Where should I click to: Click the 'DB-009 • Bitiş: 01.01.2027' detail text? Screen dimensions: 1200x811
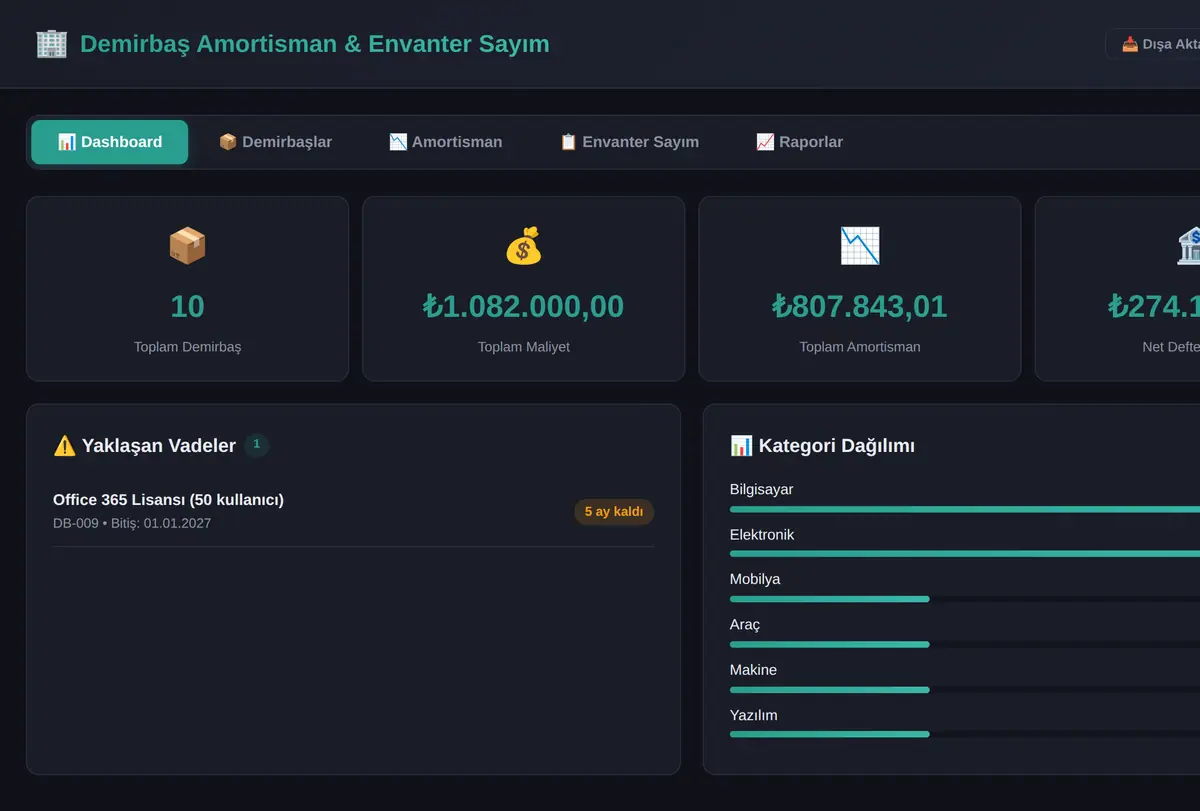click(132, 523)
